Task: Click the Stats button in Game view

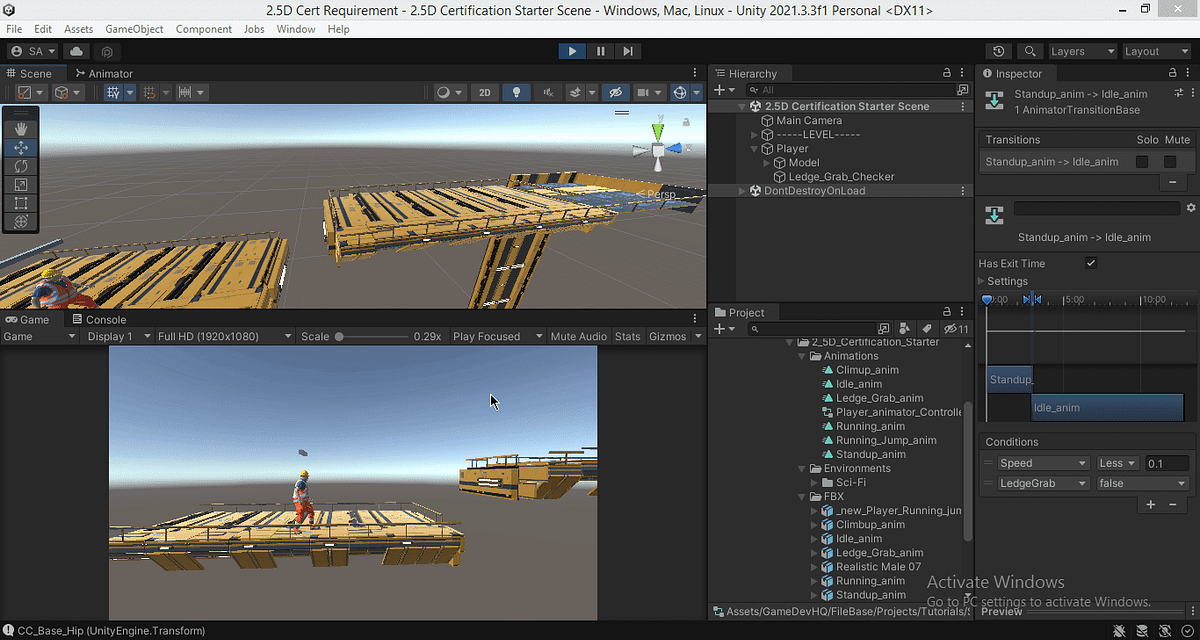Action: [627, 336]
